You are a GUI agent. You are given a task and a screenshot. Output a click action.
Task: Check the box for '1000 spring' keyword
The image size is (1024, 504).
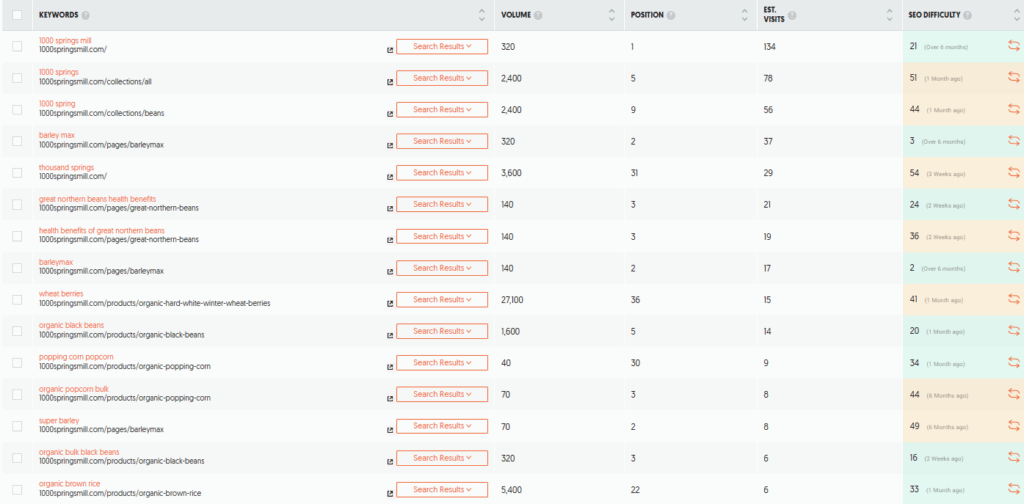[17, 110]
